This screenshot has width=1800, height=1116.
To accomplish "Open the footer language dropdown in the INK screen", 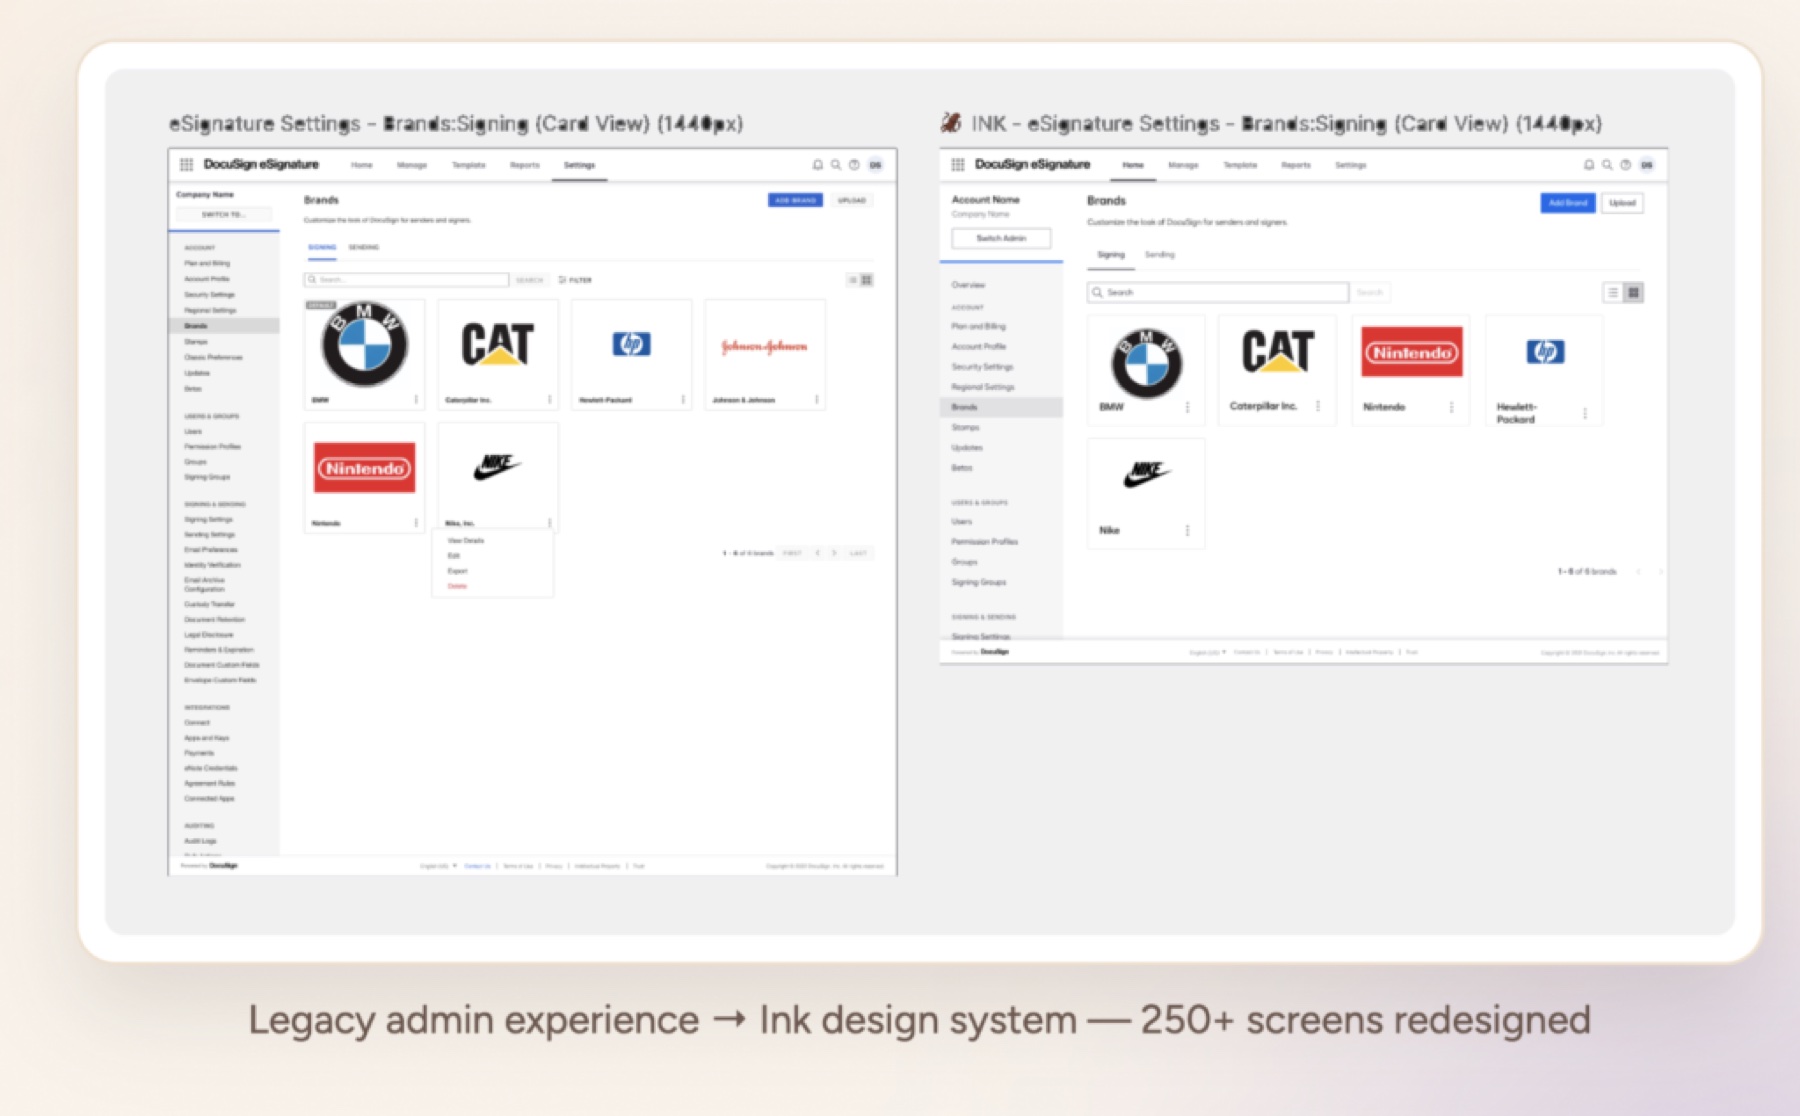I will coord(1208,652).
